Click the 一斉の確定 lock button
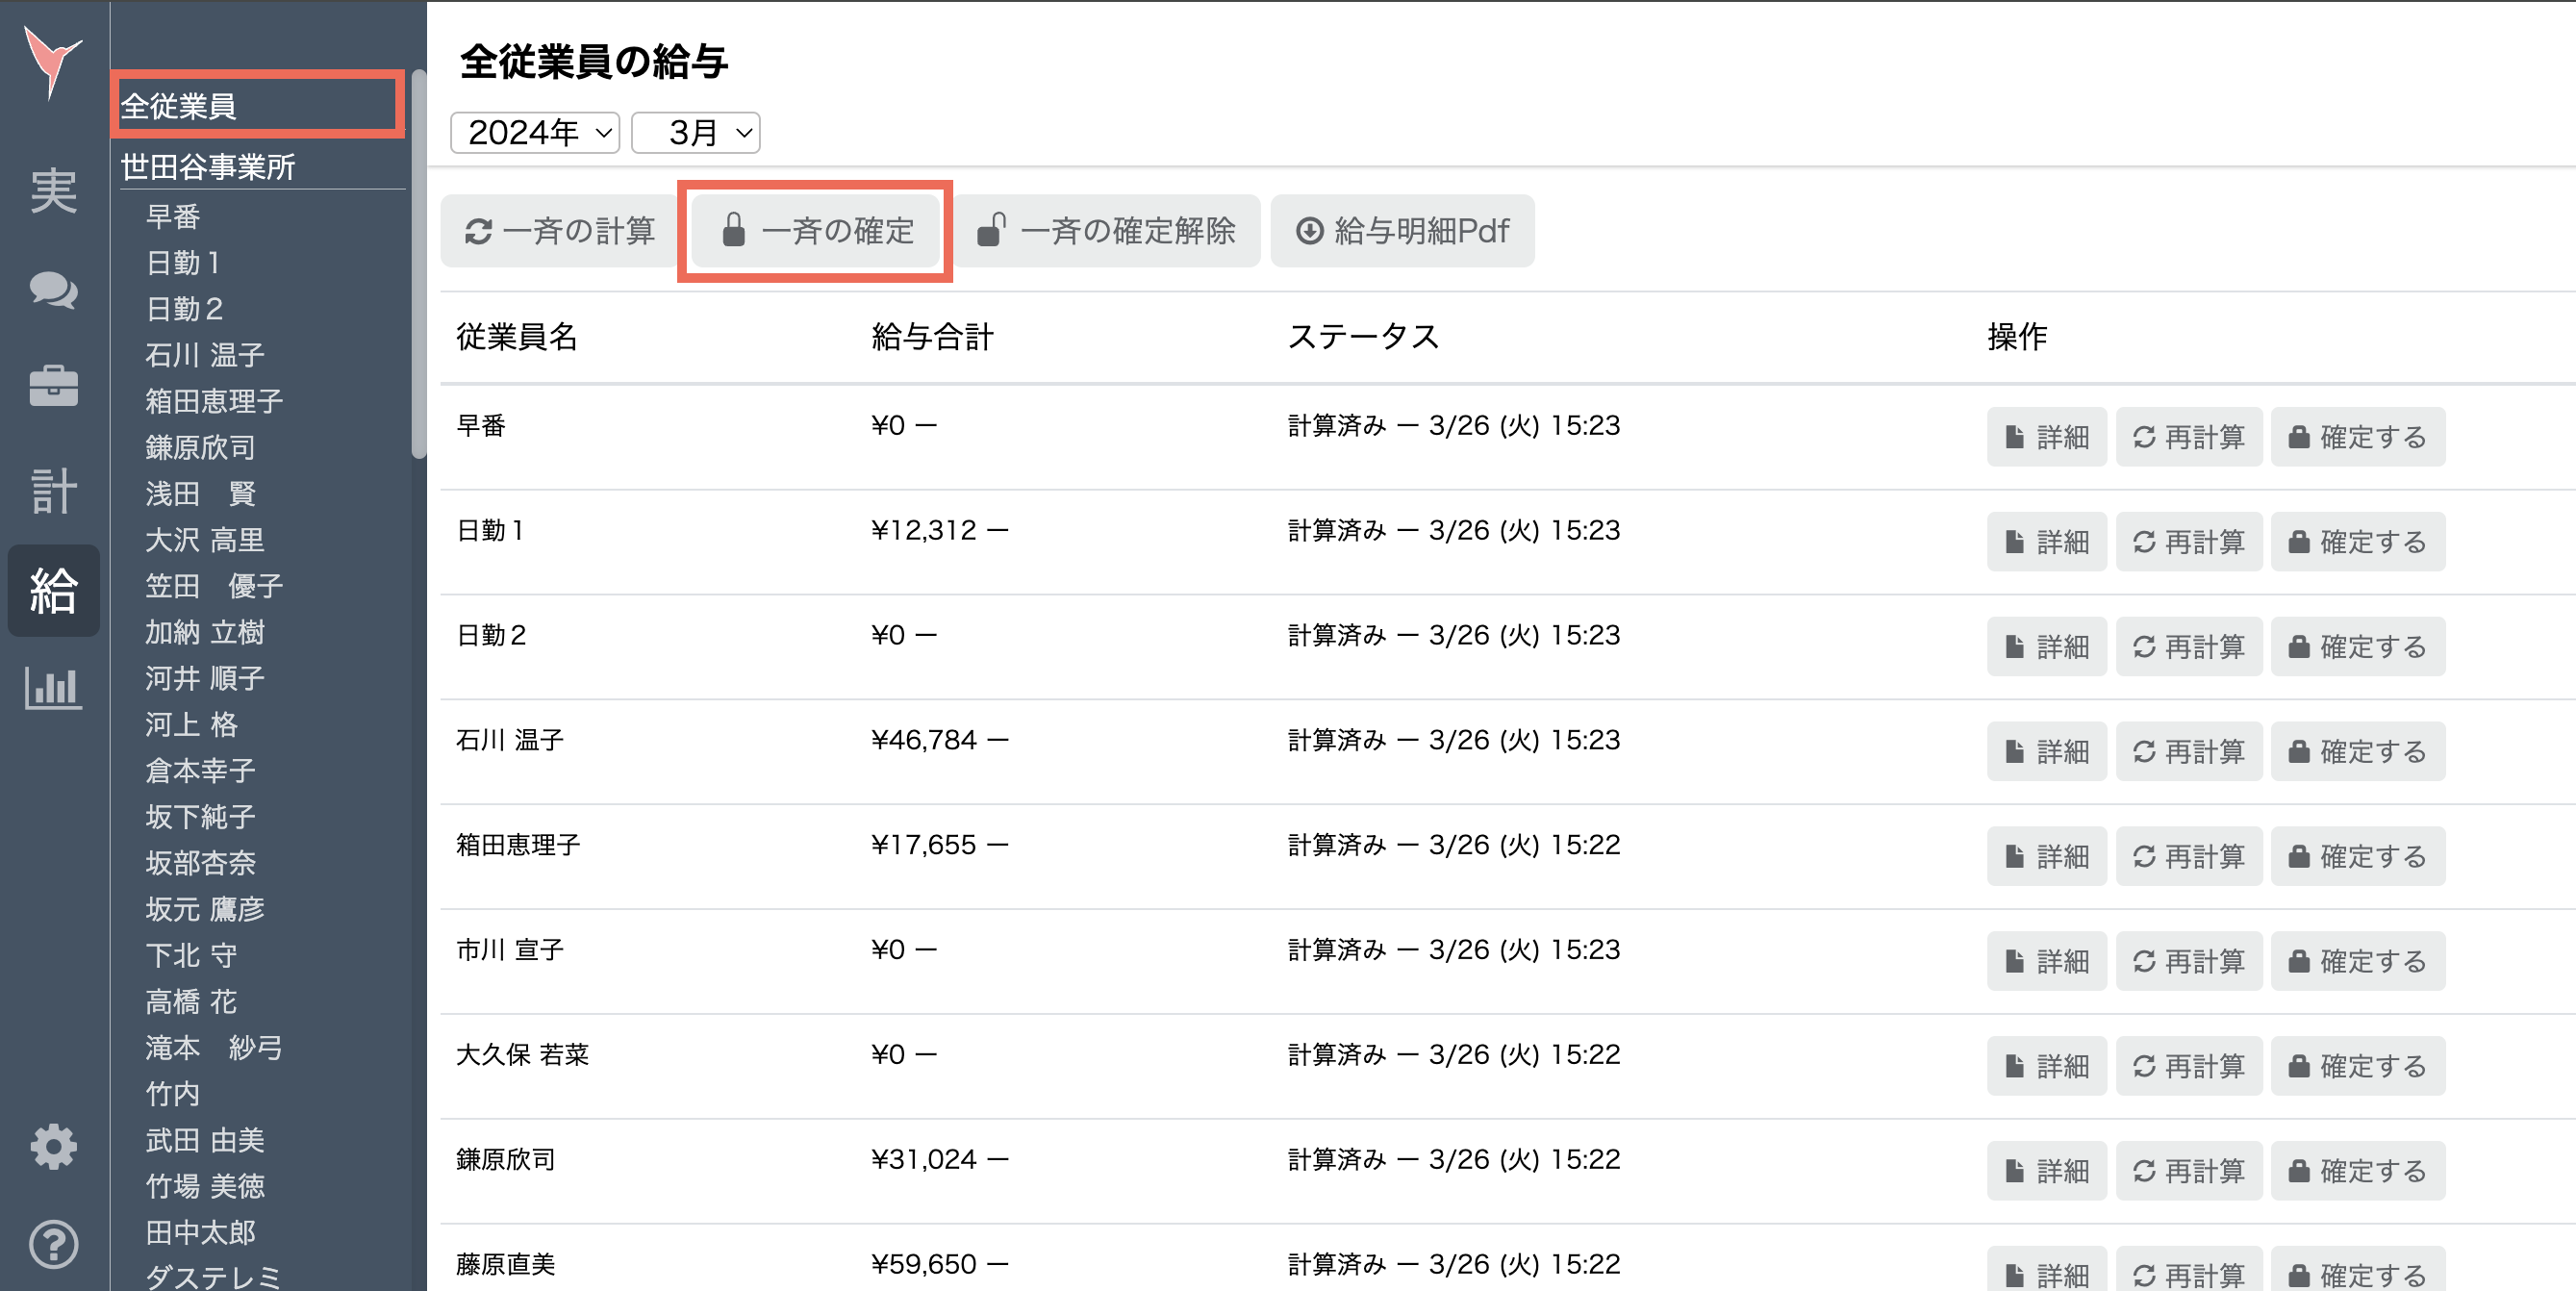Screen dimensions: 2576x1291 (816, 231)
